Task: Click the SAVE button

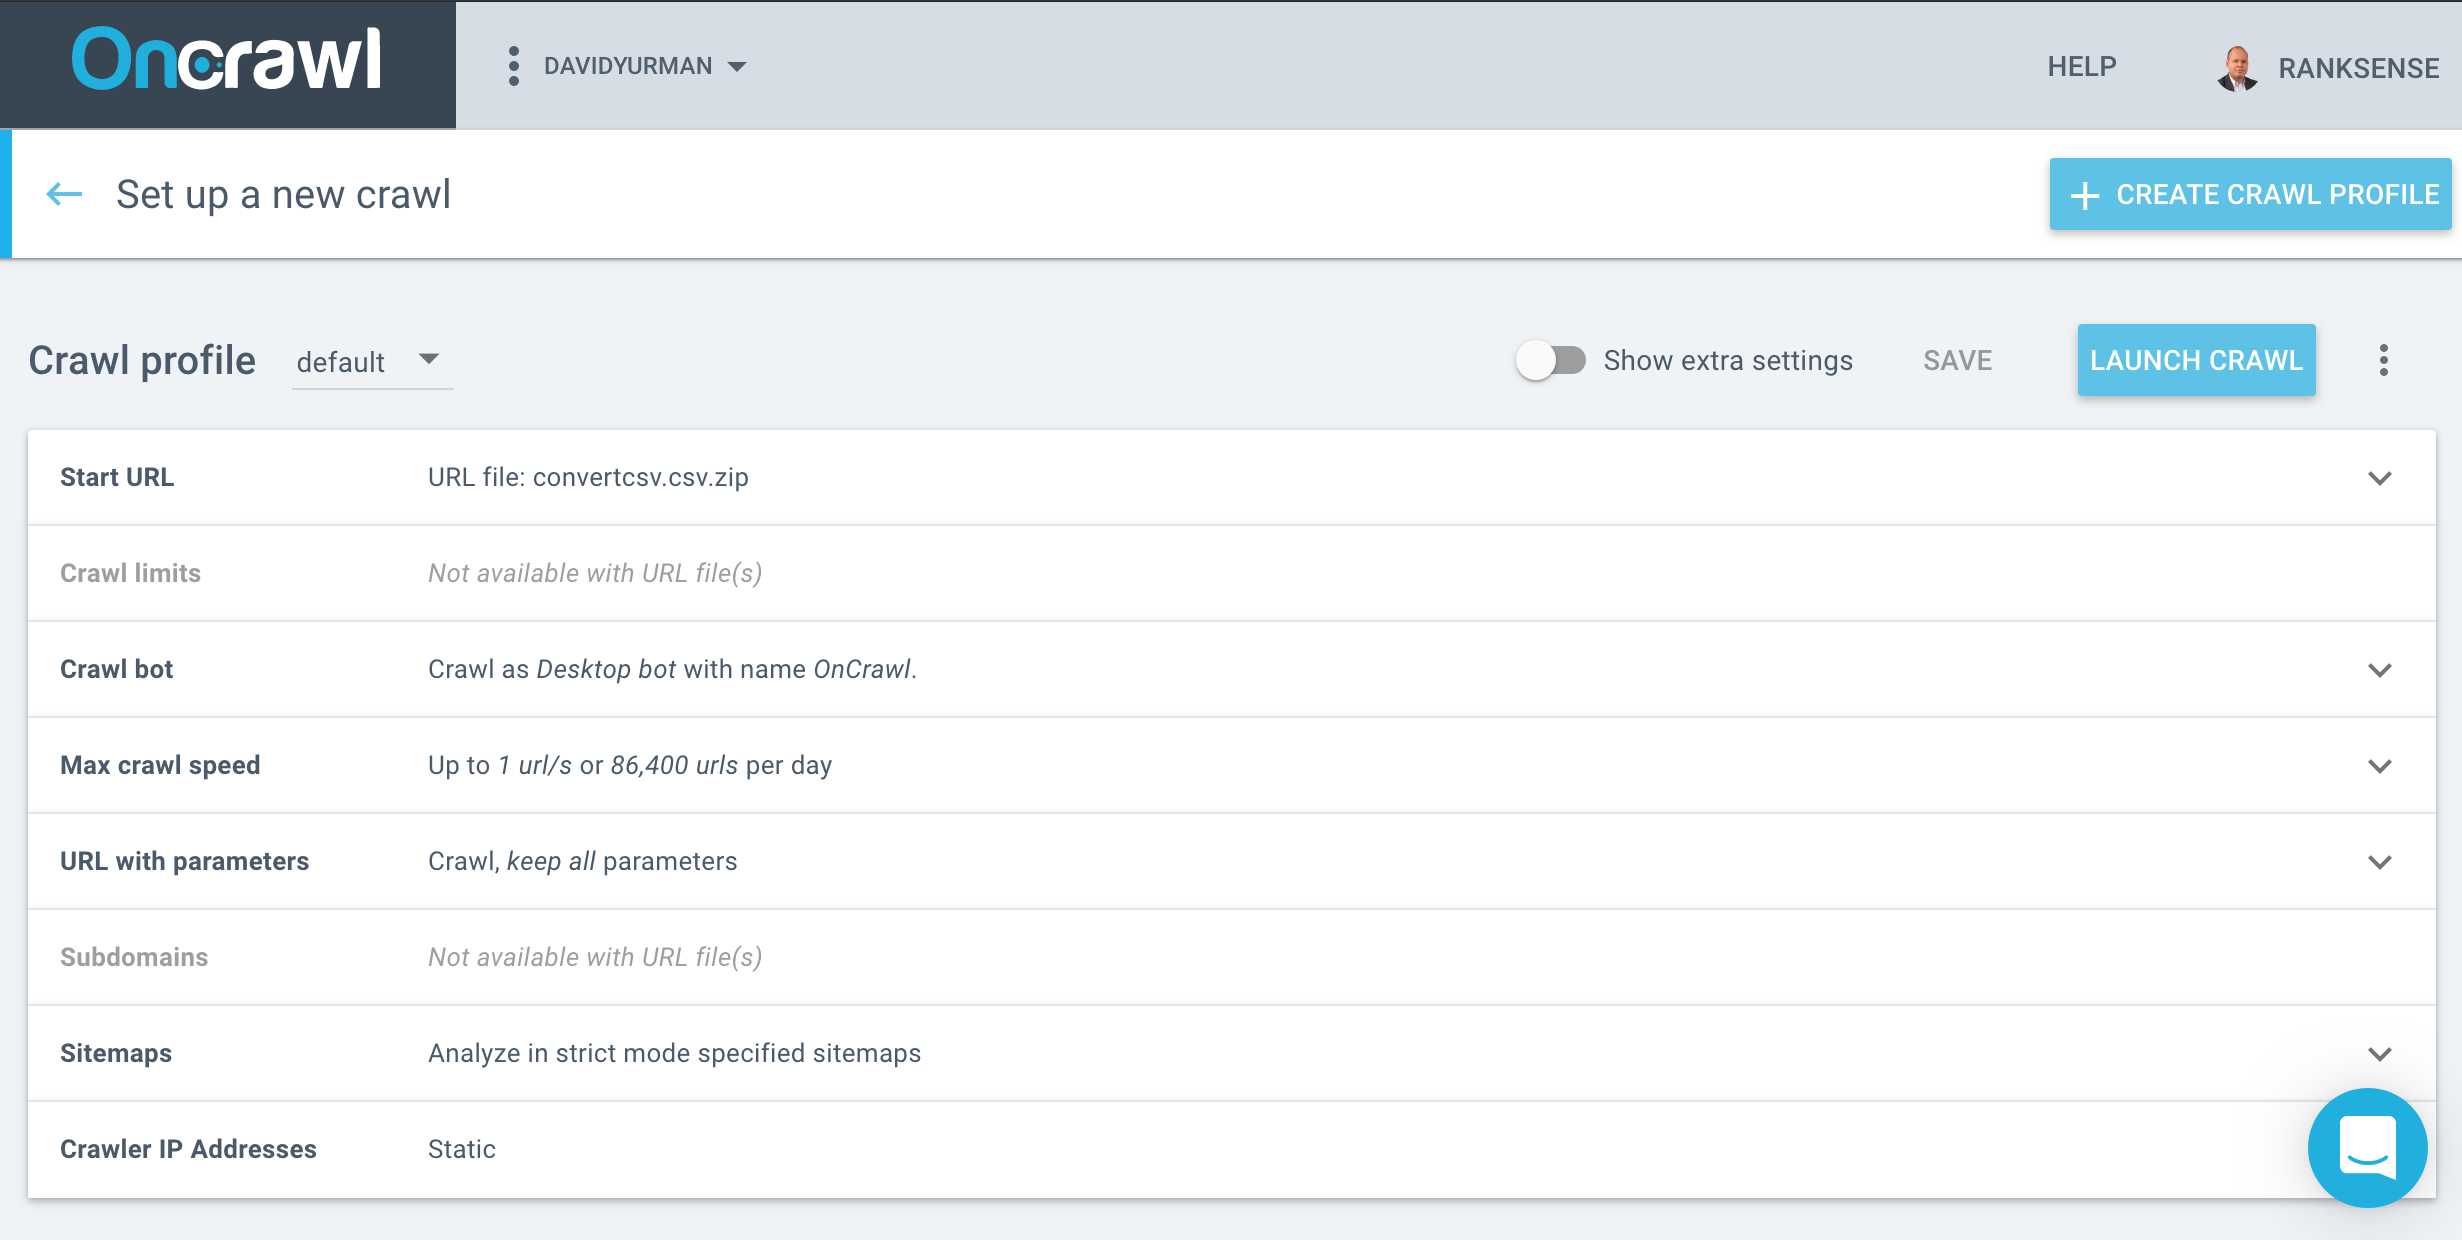Action: coord(1957,360)
